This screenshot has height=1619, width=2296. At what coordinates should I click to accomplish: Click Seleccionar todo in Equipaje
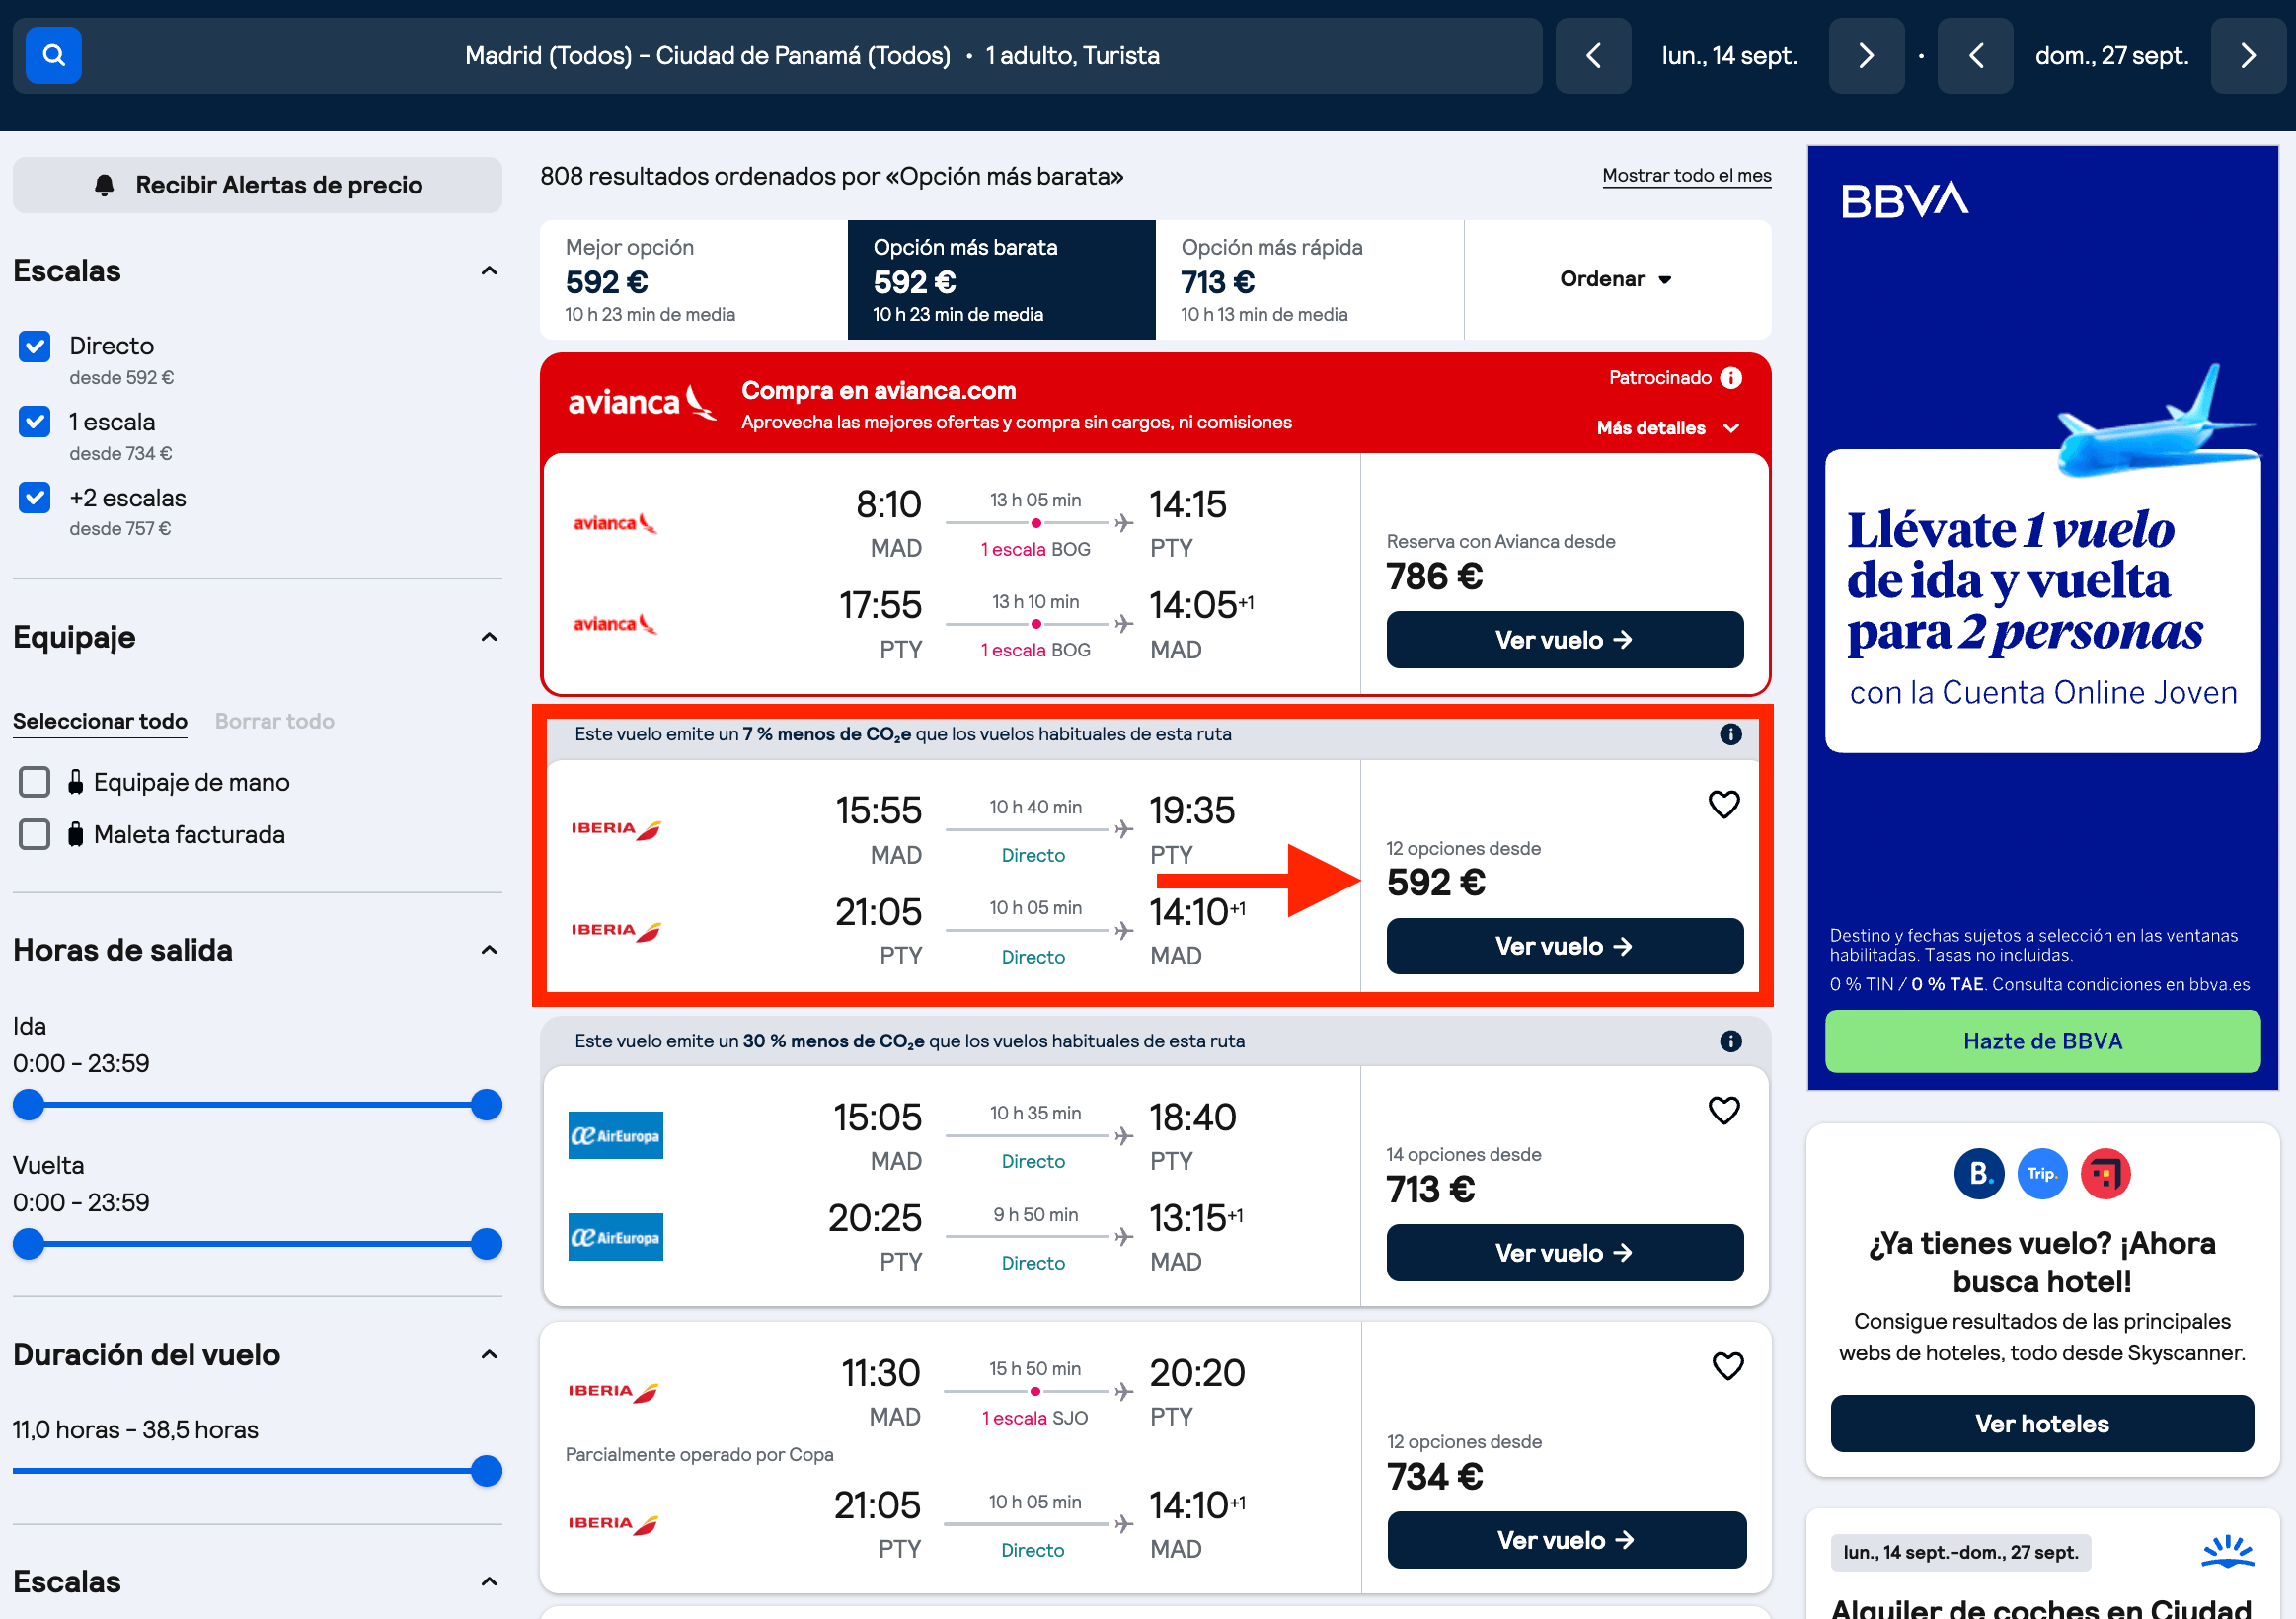[100, 721]
